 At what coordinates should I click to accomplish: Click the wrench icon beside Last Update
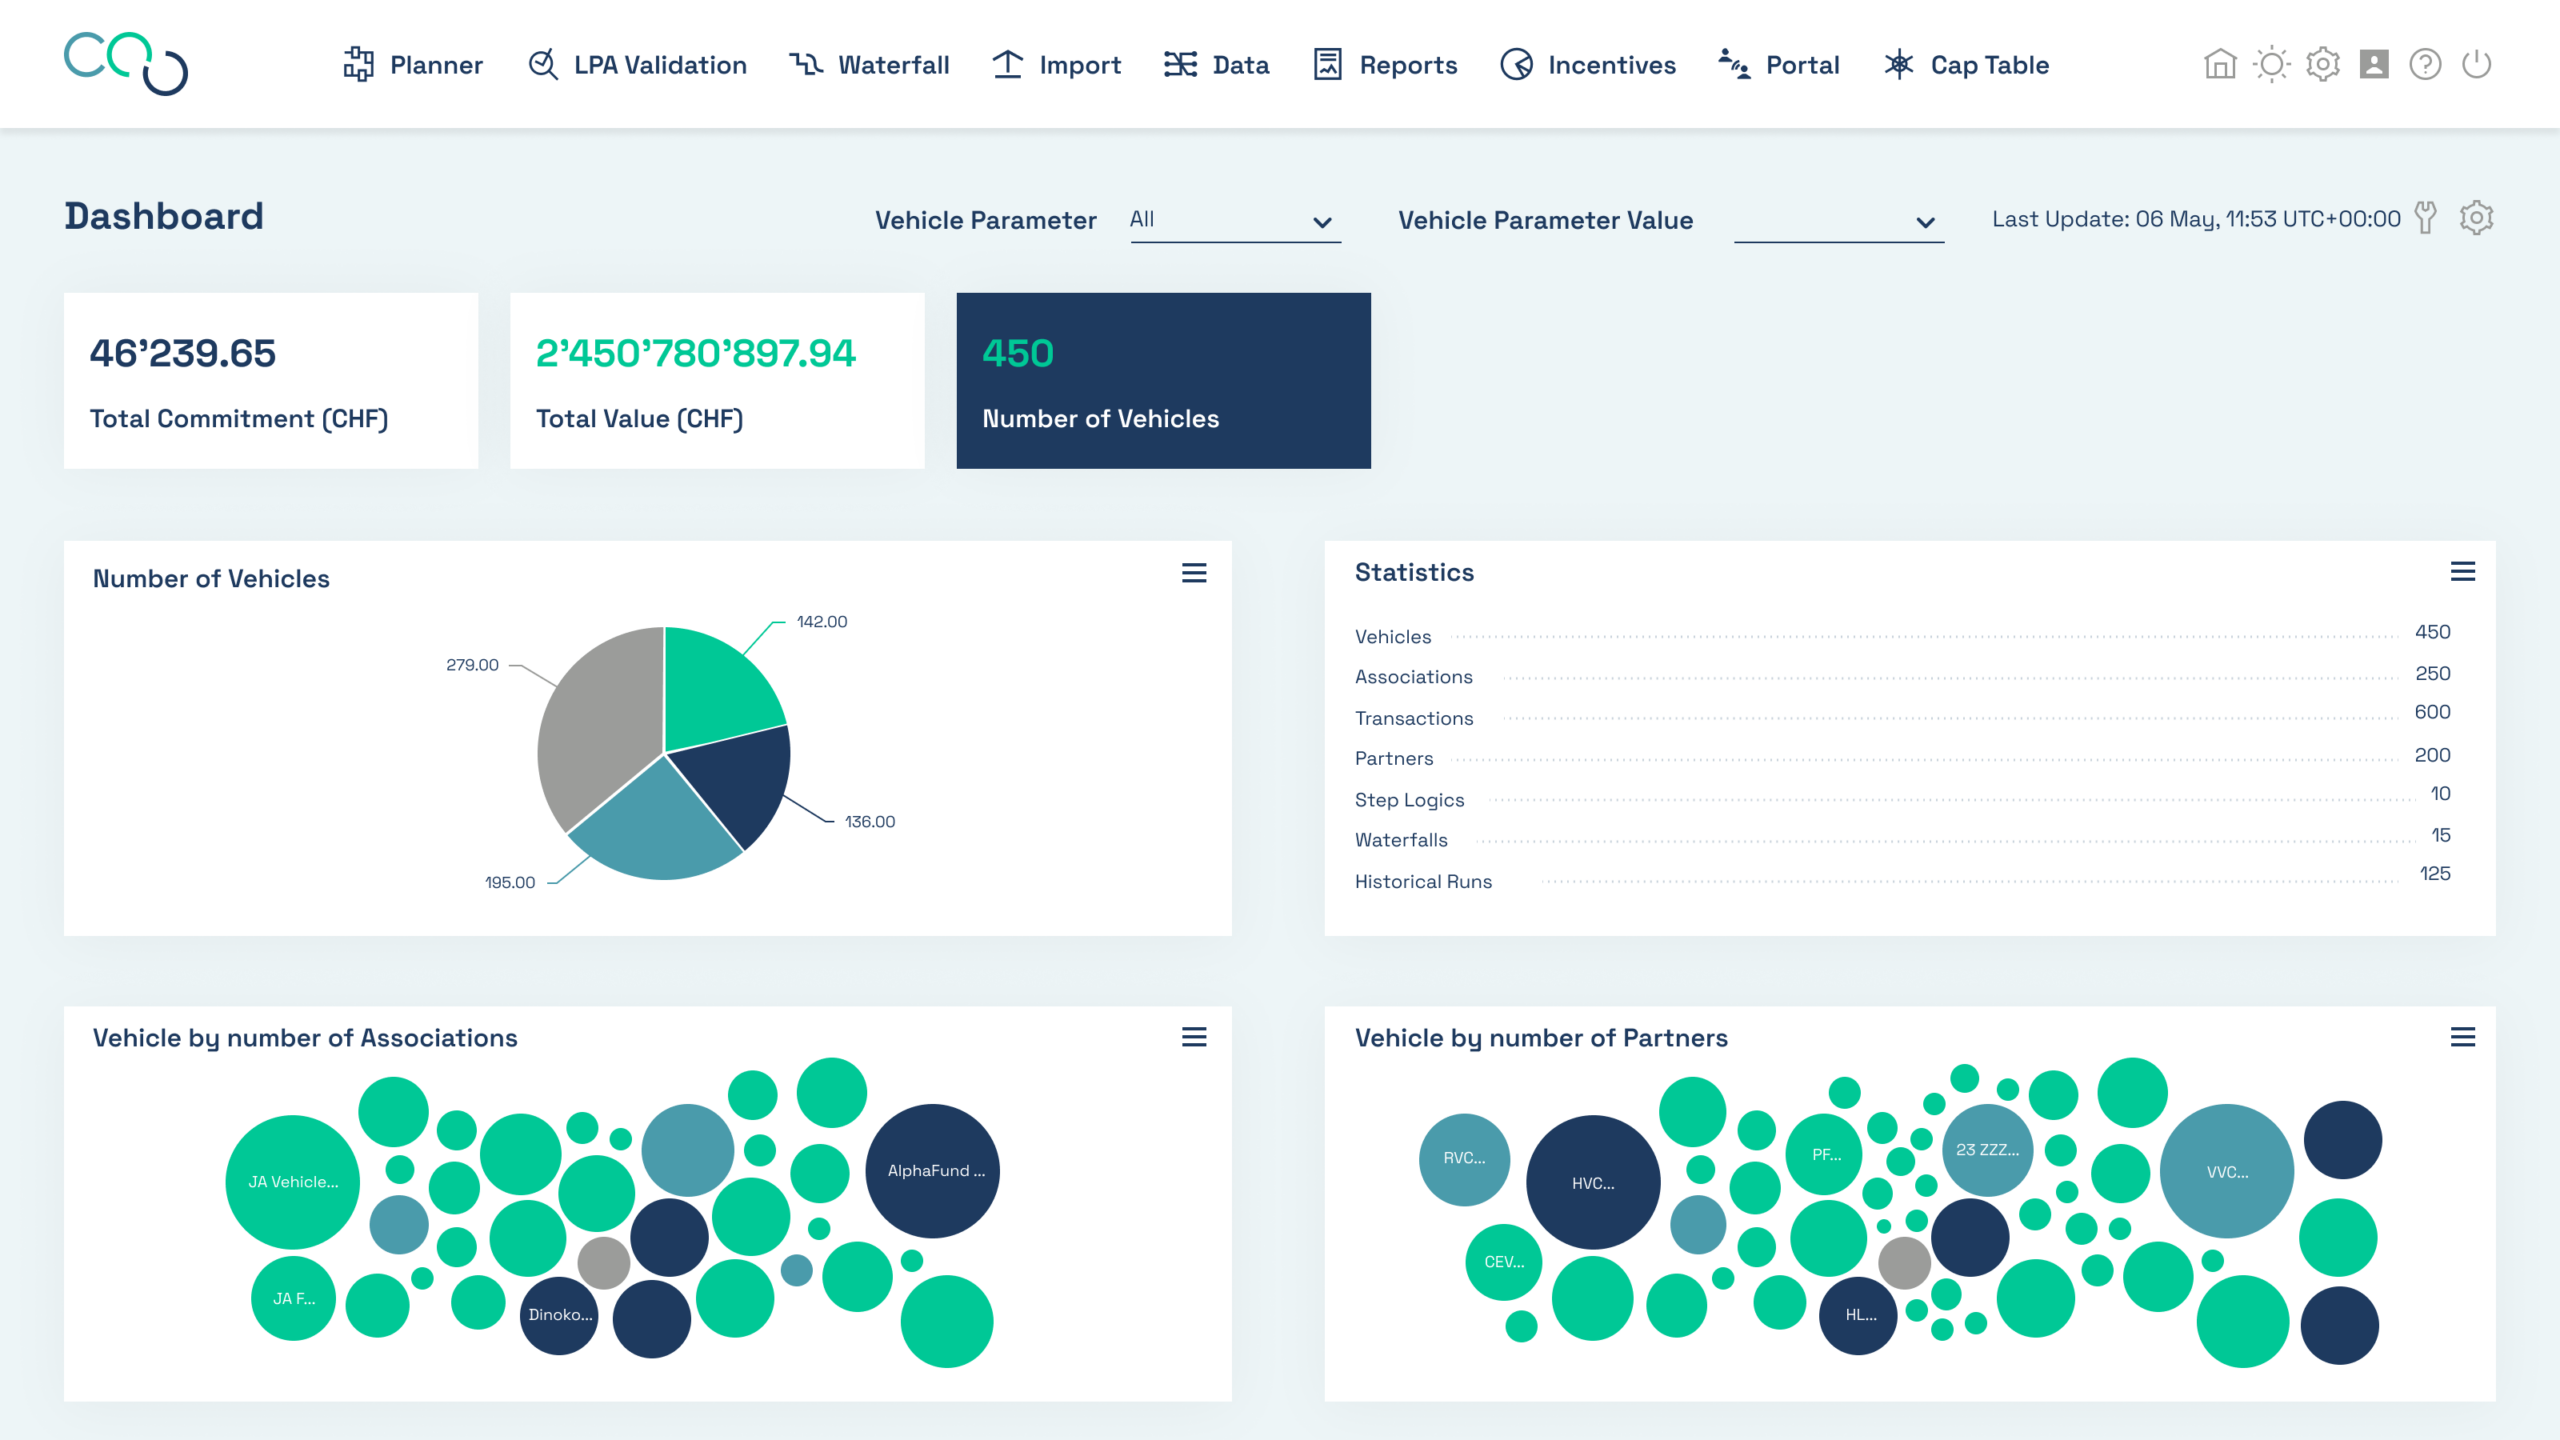pyautogui.click(x=2425, y=218)
